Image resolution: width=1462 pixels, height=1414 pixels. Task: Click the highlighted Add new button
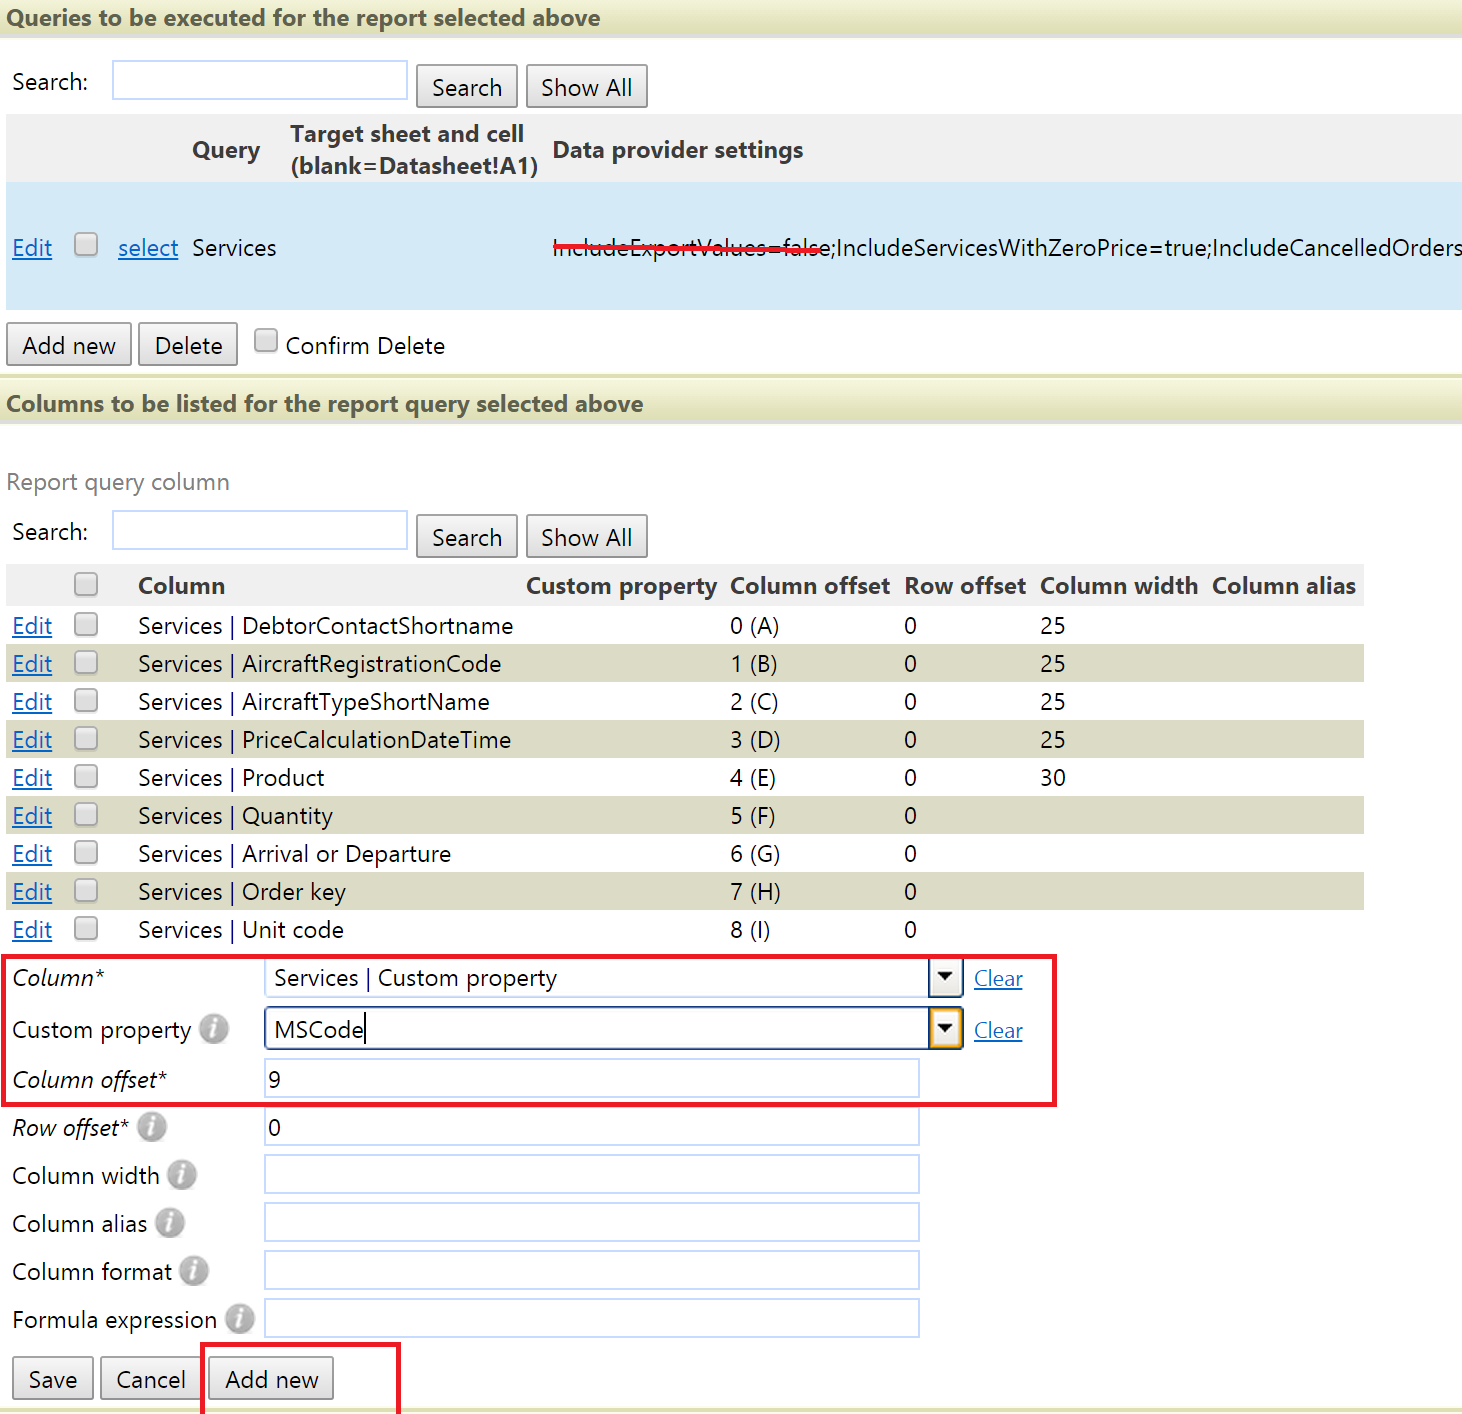click(x=269, y=1378)
